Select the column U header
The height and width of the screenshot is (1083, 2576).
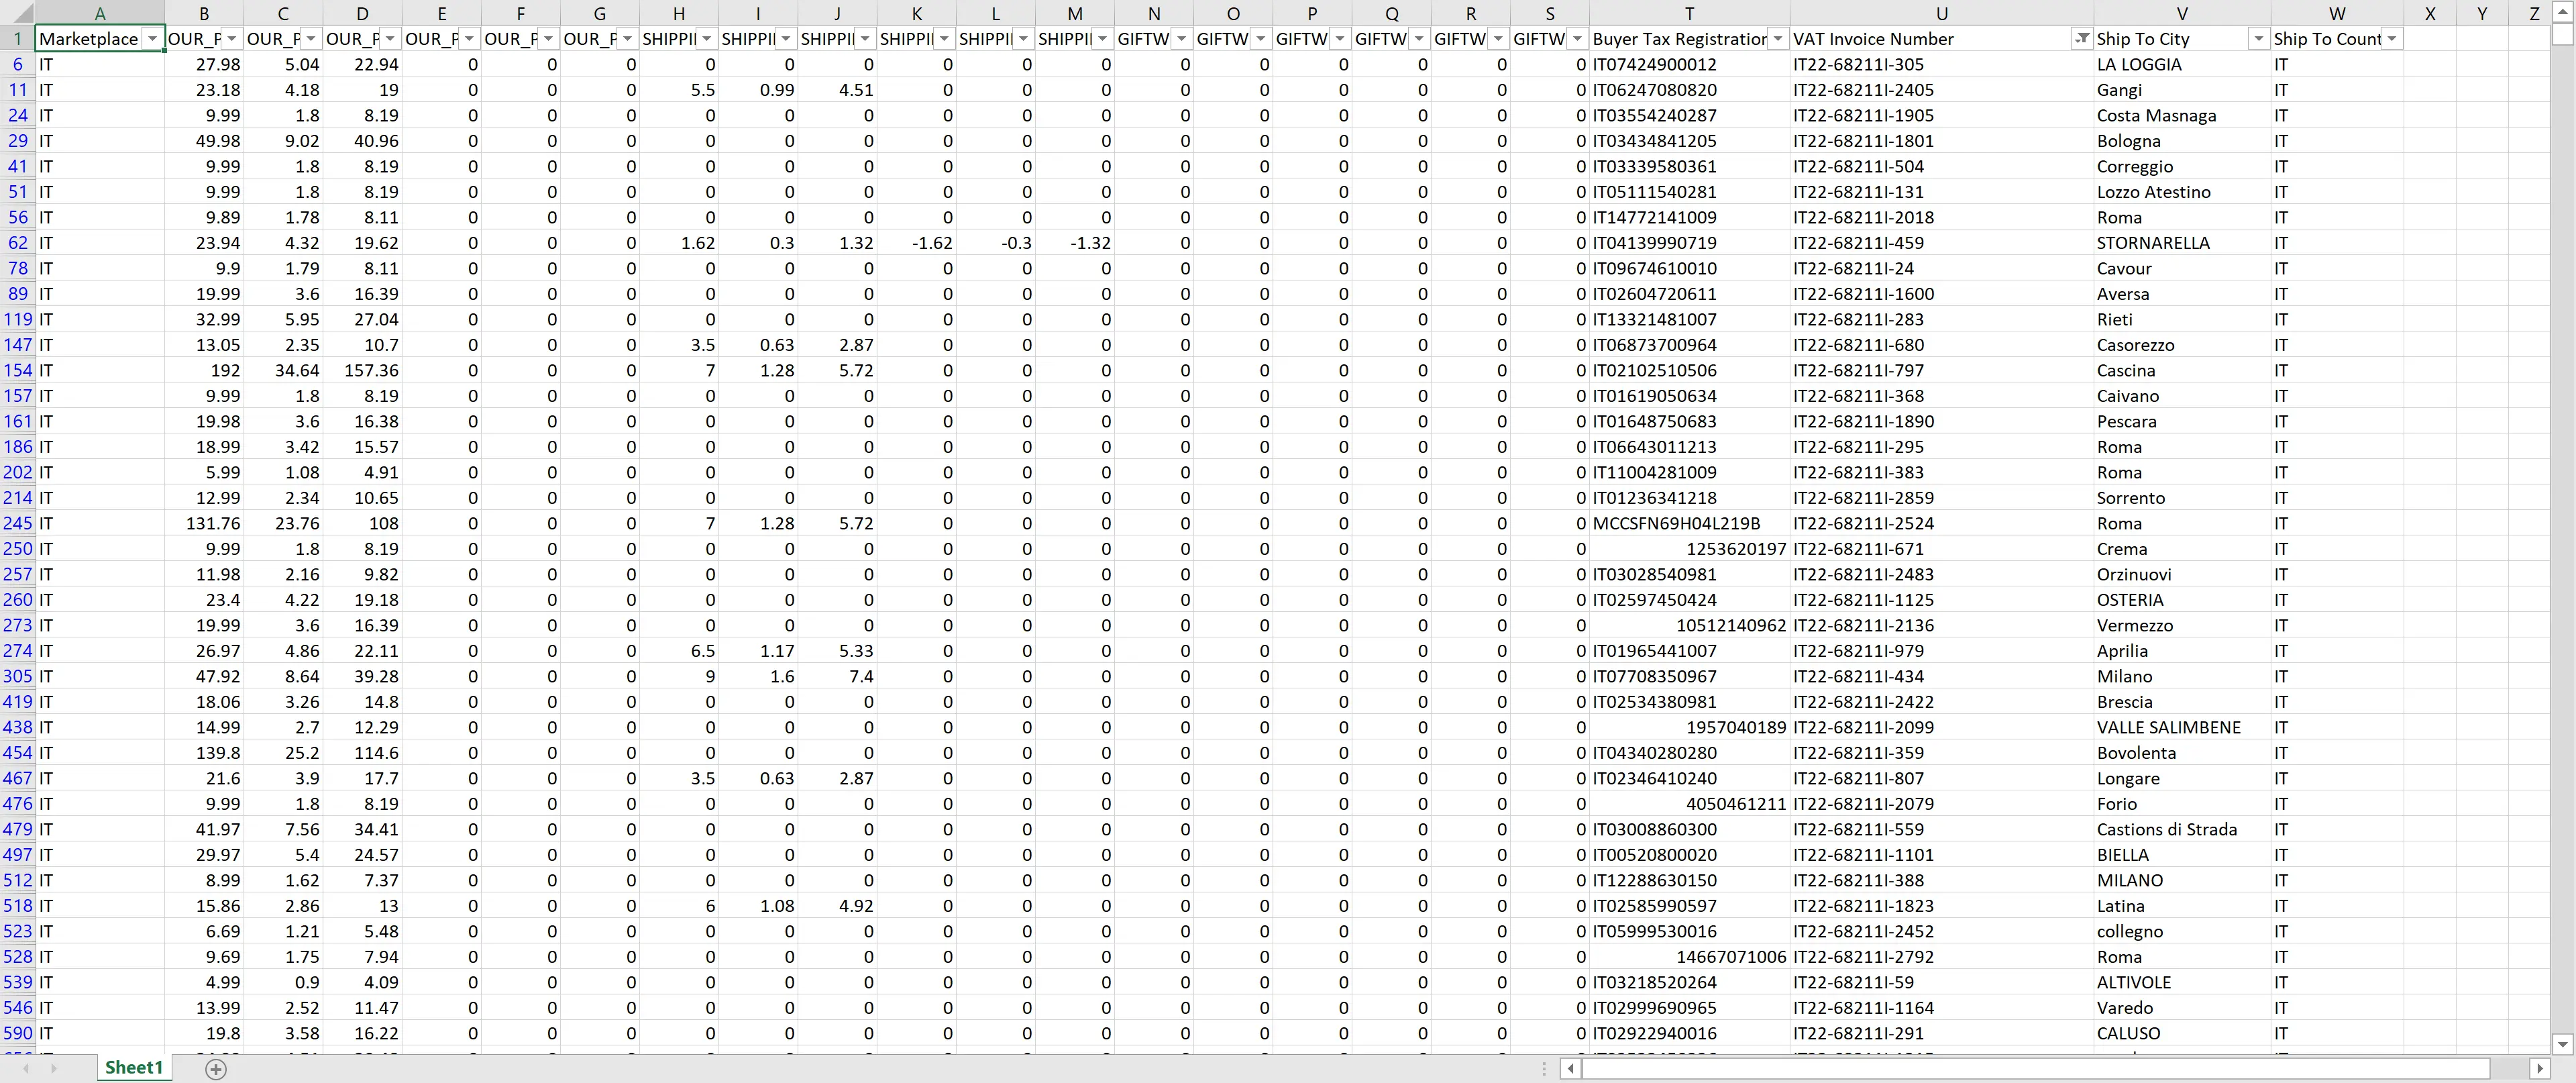point(1941,13)
